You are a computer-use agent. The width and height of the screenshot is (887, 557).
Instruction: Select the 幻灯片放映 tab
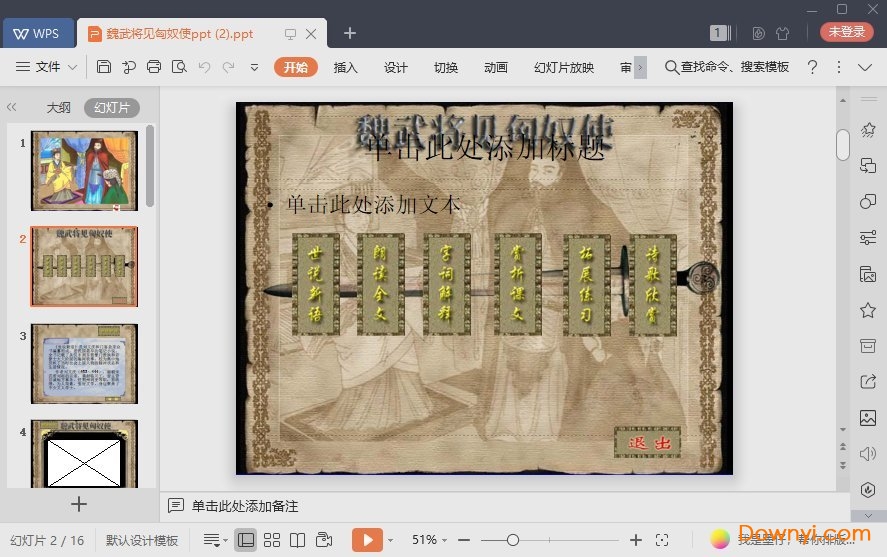[x=564, y=67]
